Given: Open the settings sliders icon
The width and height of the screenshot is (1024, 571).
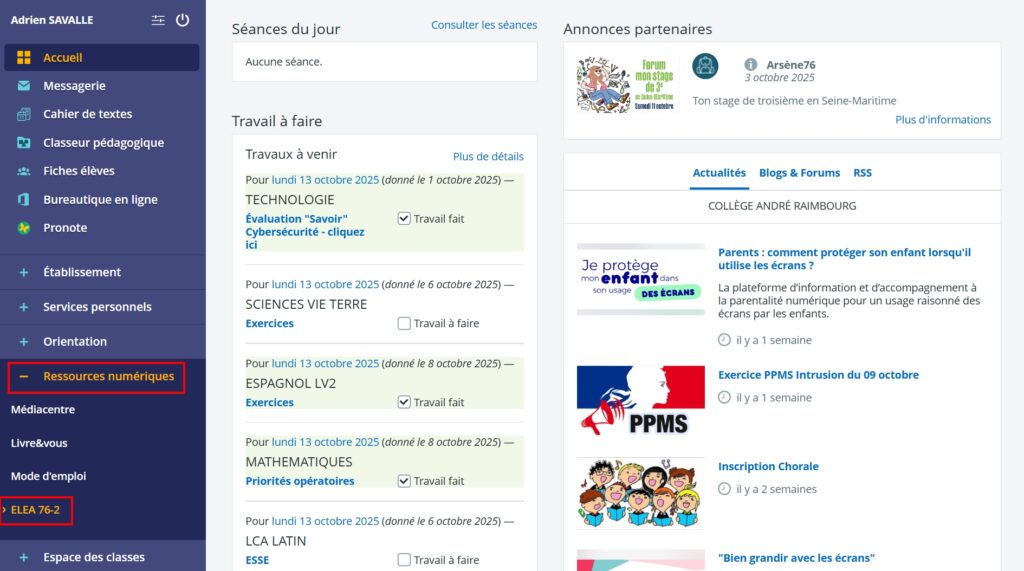Looking at the screenshot, I should (158, 20).
